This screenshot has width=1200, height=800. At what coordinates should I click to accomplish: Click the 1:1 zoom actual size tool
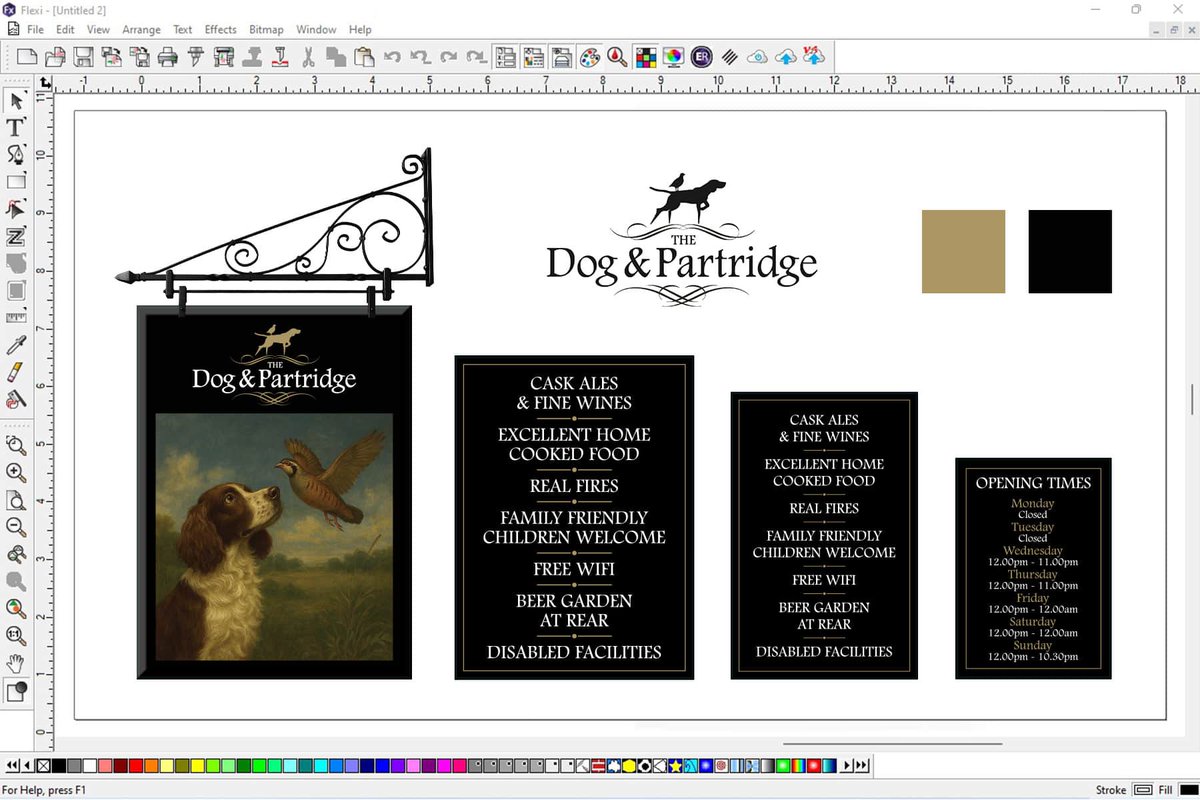click(x=16, y=635)
